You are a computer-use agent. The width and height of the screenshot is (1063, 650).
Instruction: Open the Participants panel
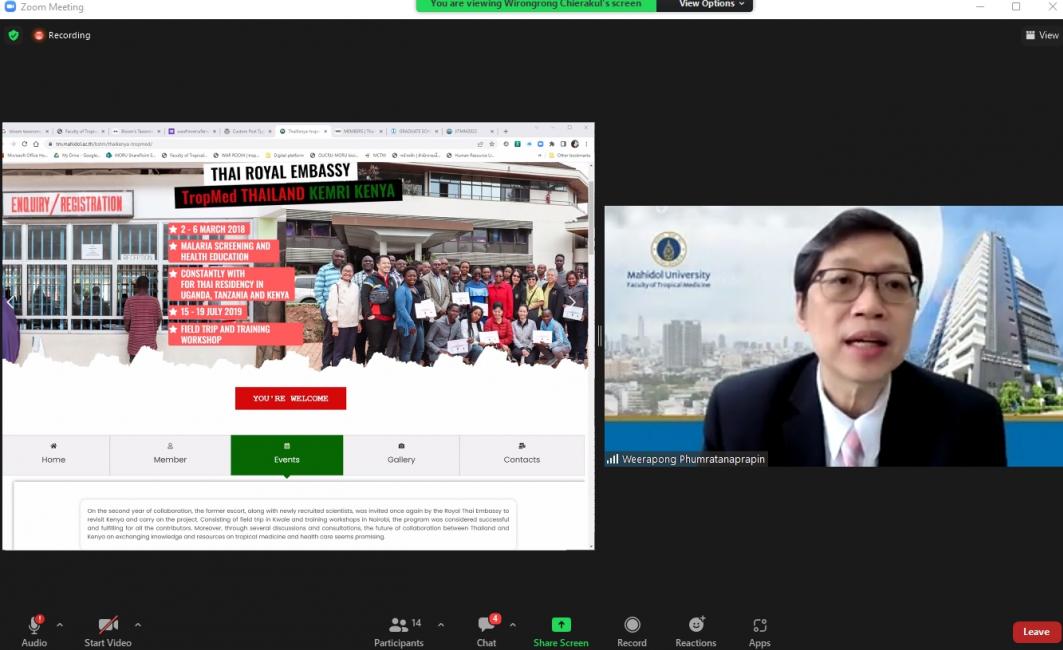click(399, 631)
